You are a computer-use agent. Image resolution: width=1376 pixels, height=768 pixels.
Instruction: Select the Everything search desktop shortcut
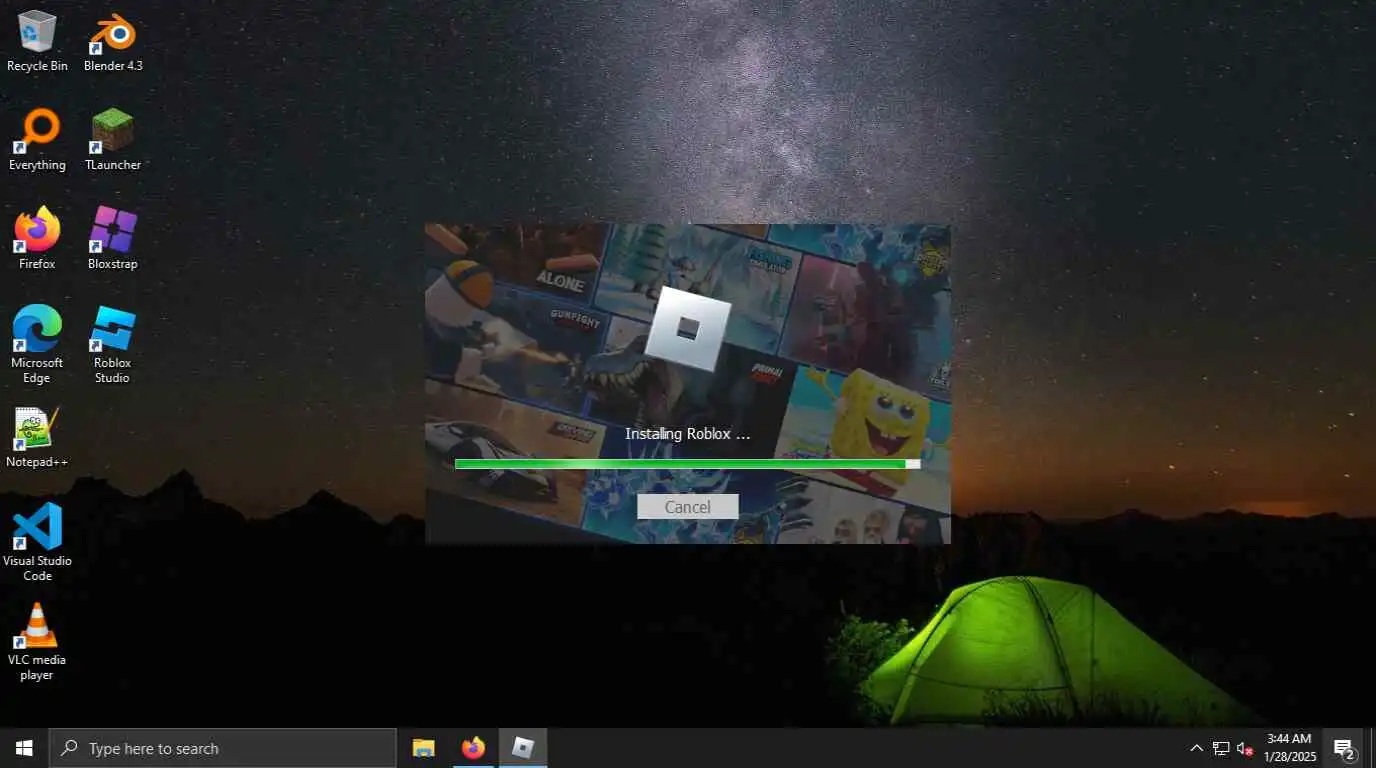point(37,140)
